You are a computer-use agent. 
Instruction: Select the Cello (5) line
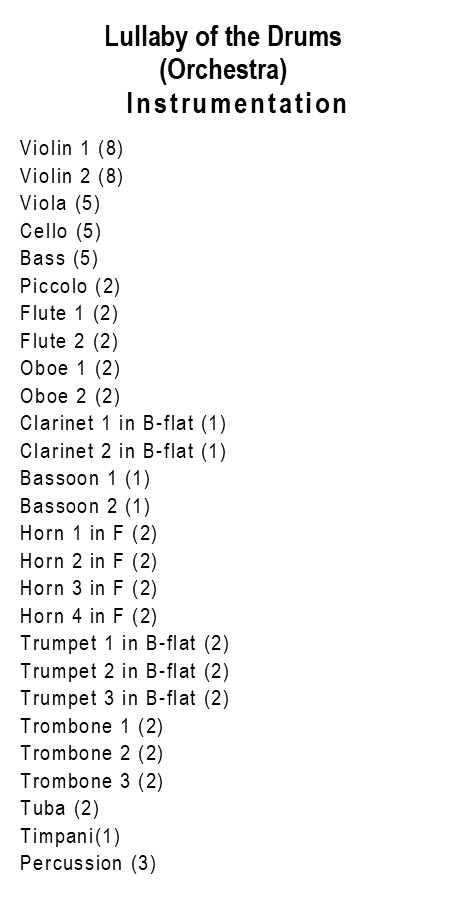pyautogui.click(x=60, y=231)
